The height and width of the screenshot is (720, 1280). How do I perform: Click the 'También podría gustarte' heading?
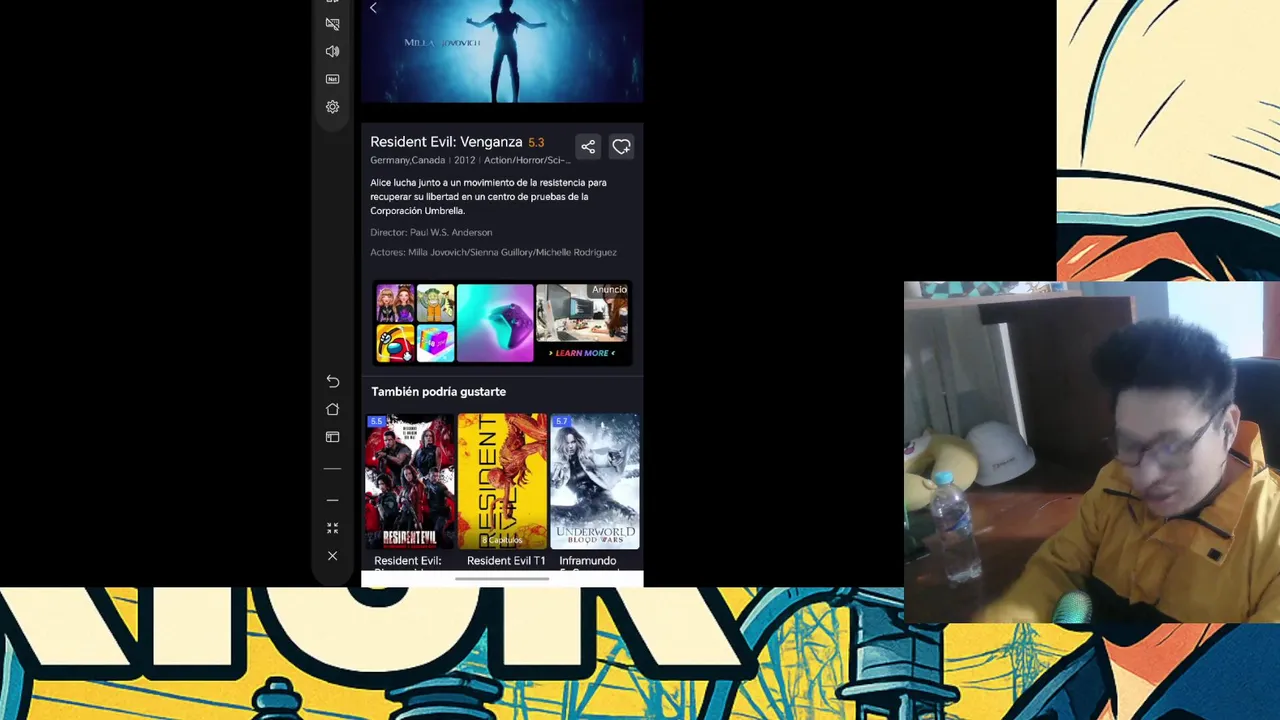click(x=438, y=392)
